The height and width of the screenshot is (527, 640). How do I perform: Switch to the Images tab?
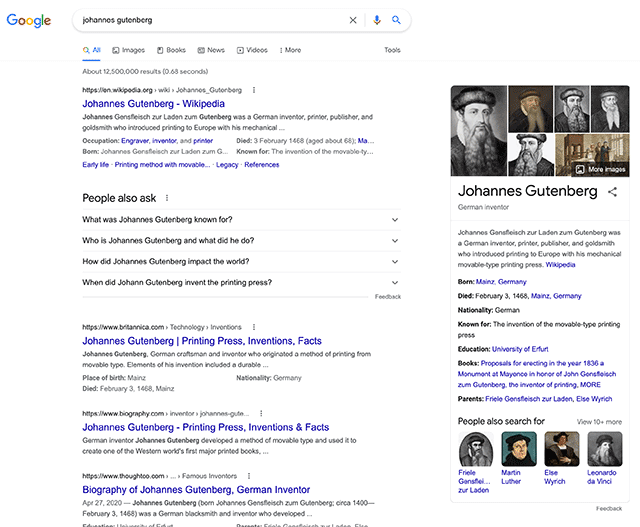tap(129, 50)
